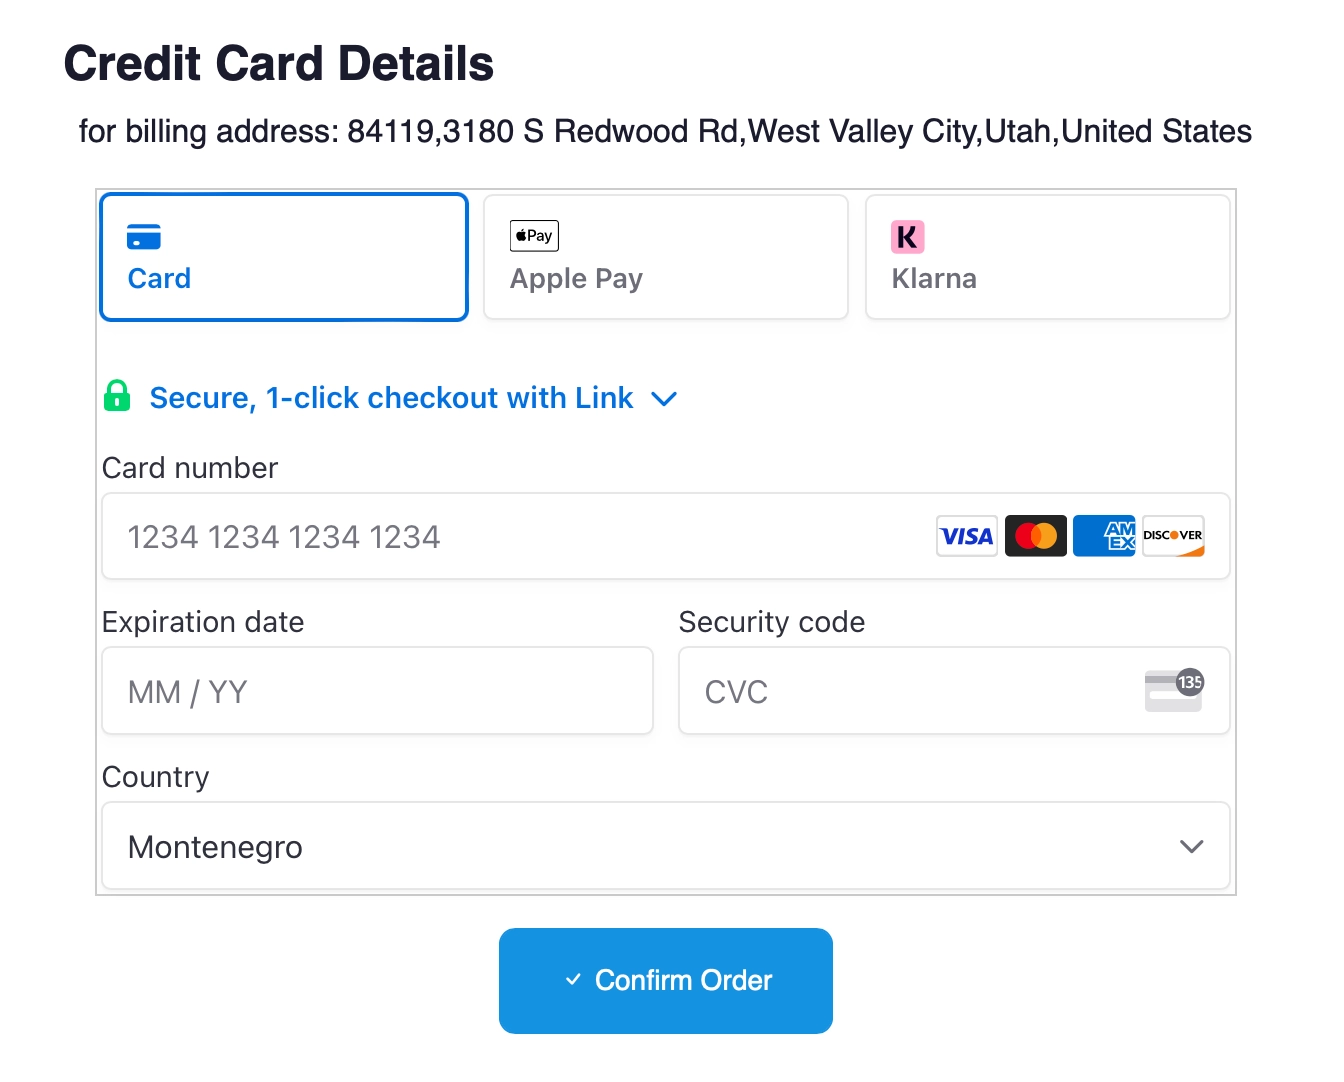Viewport: 1344px width, 1082px height.
Task: Click the CVC card hint icon
Action: pos(1174,690)
